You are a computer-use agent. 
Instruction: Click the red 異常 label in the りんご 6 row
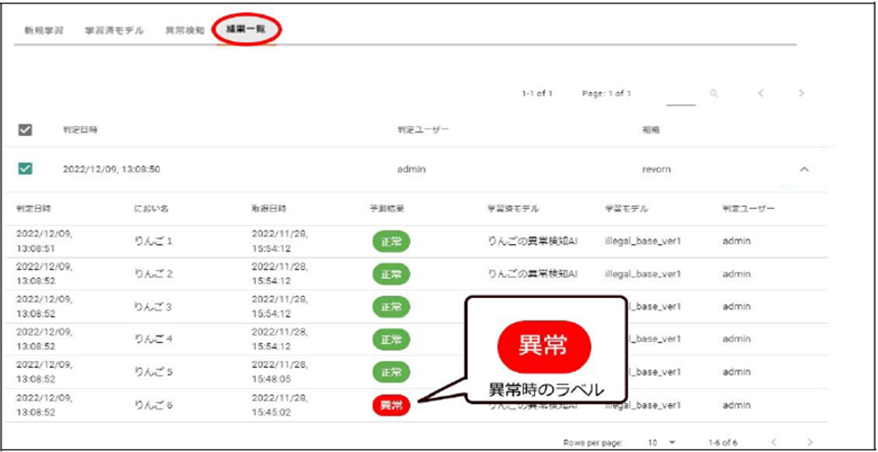[x=391, y=406]
